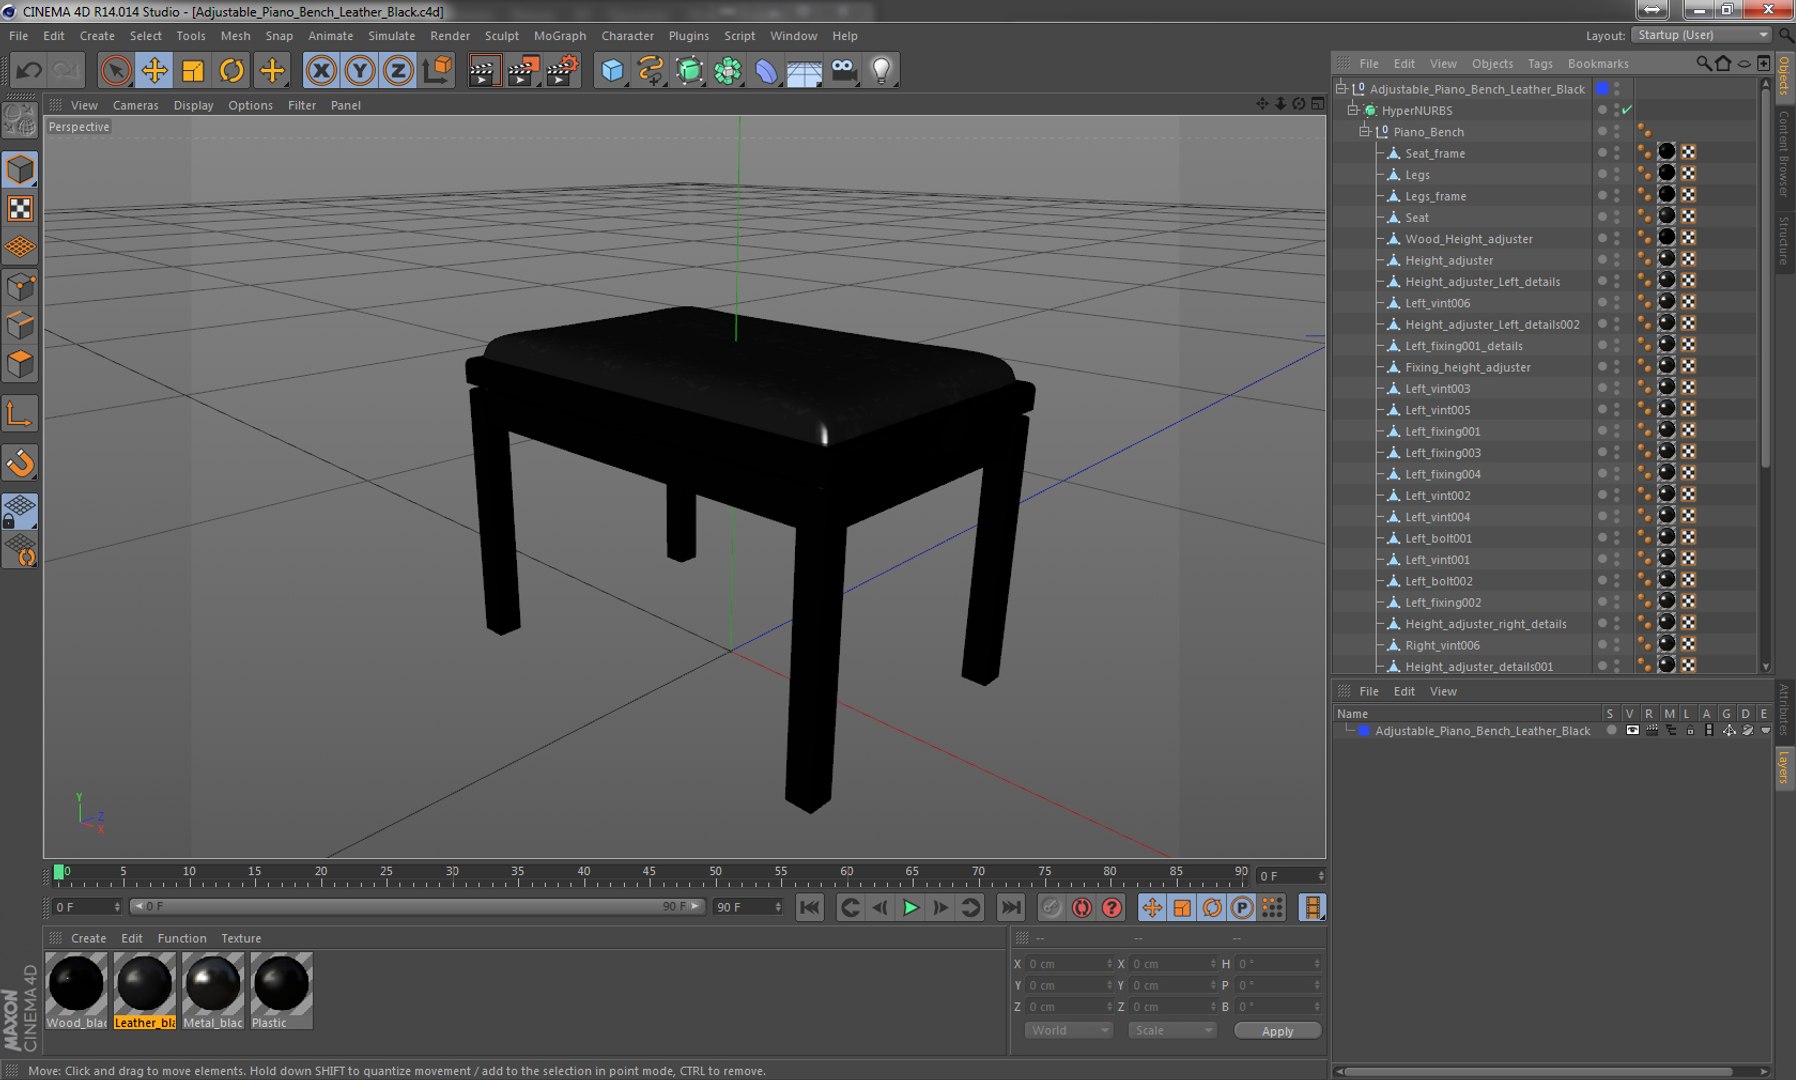Add a Cube primitive object
Screen dimensions: 1796x1080
(x=612, y=70)
